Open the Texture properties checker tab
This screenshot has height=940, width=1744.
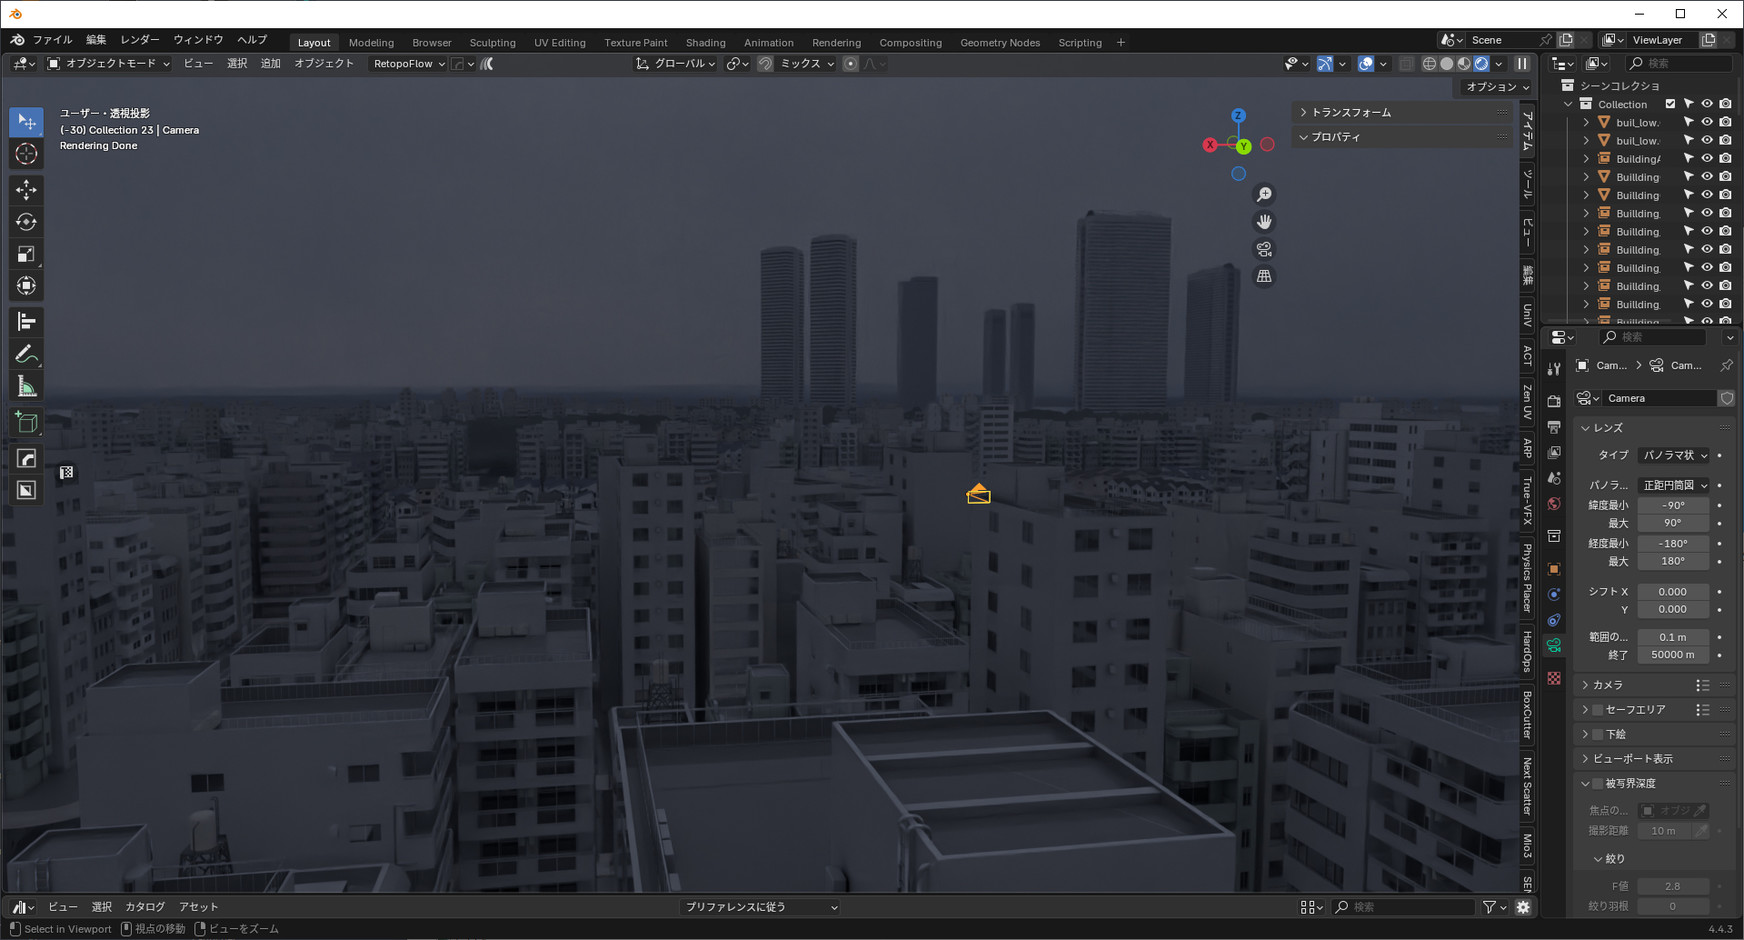click(1554, 678)
